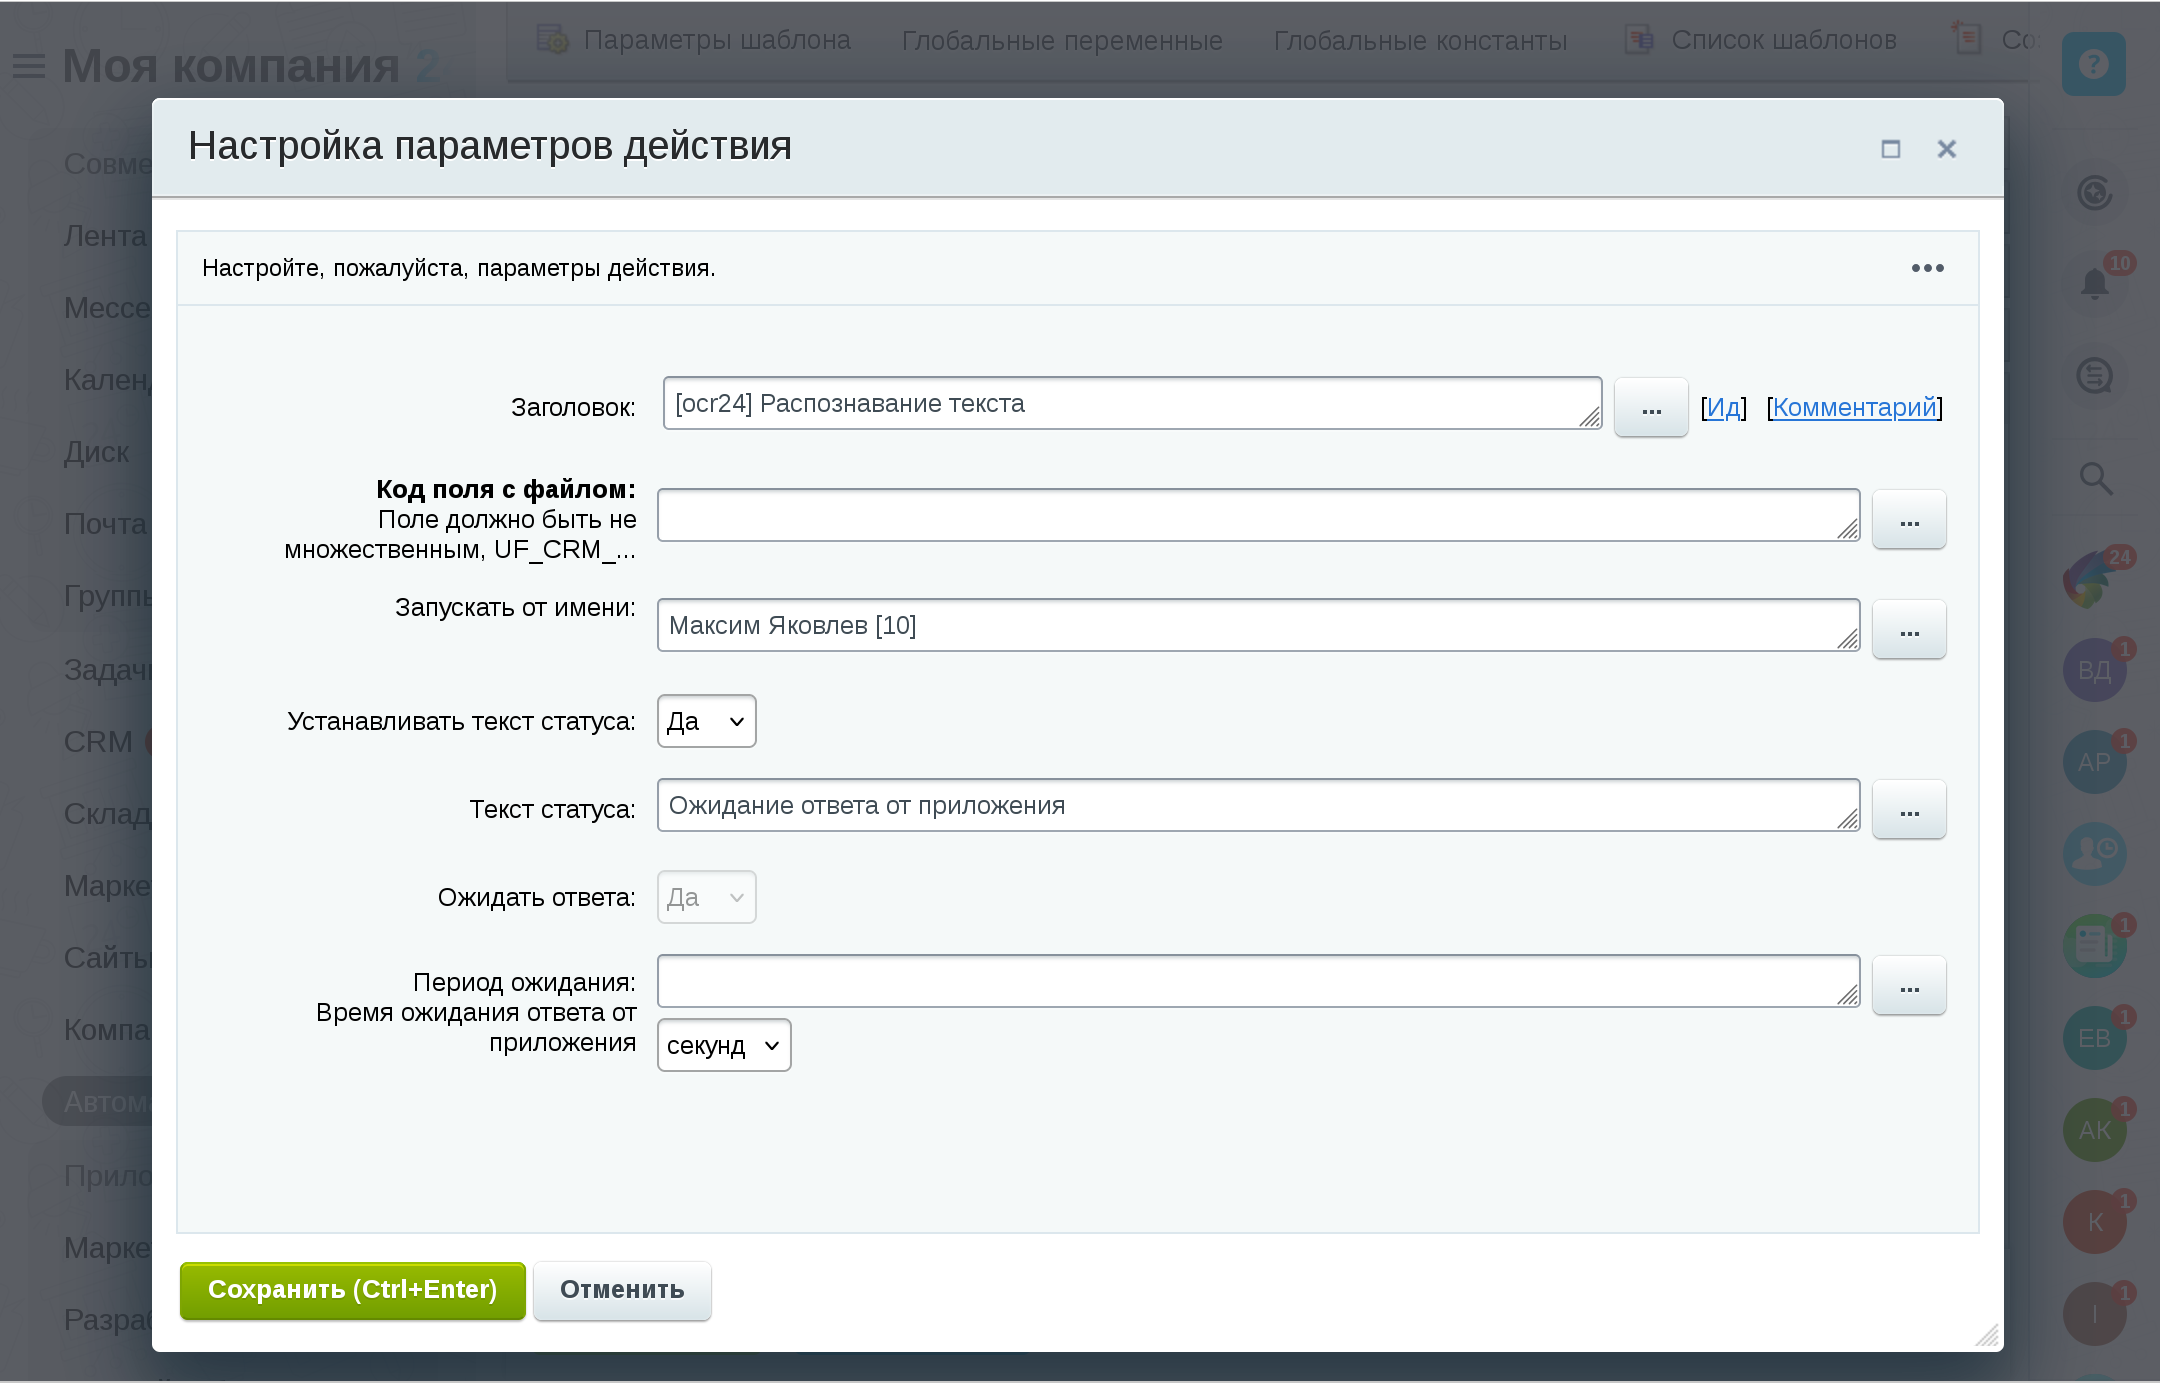
Task: Open the search magnifier in right sidebar
Action: (2095, 479)
